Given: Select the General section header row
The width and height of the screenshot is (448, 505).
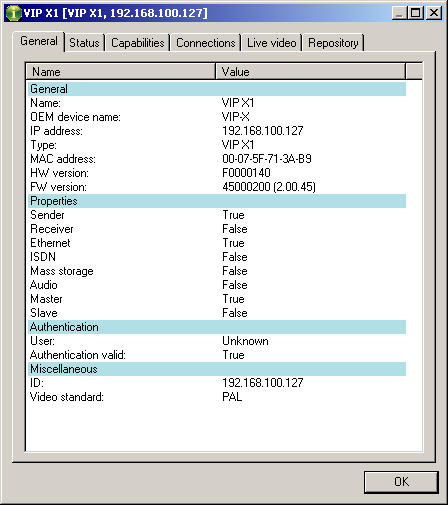Looking at the screenshot, I should tap(217, 89).
